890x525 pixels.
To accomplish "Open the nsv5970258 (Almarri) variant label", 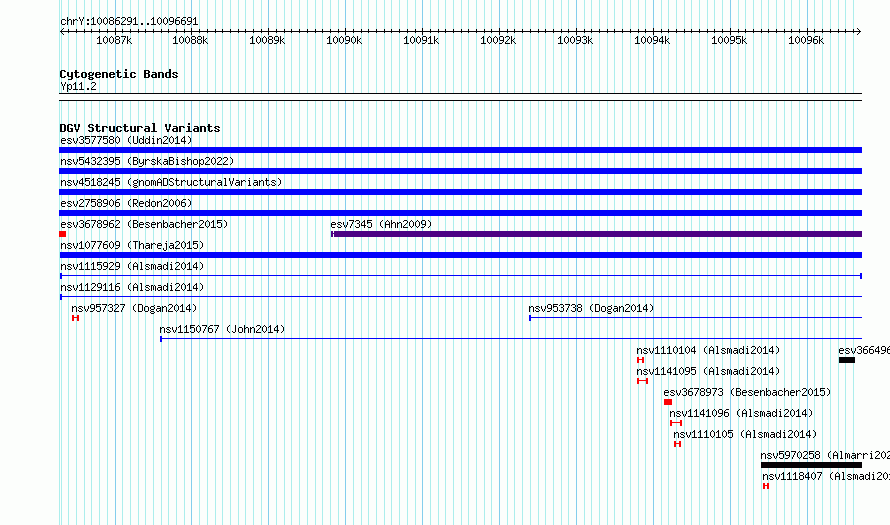I will [x=825, y=455].
